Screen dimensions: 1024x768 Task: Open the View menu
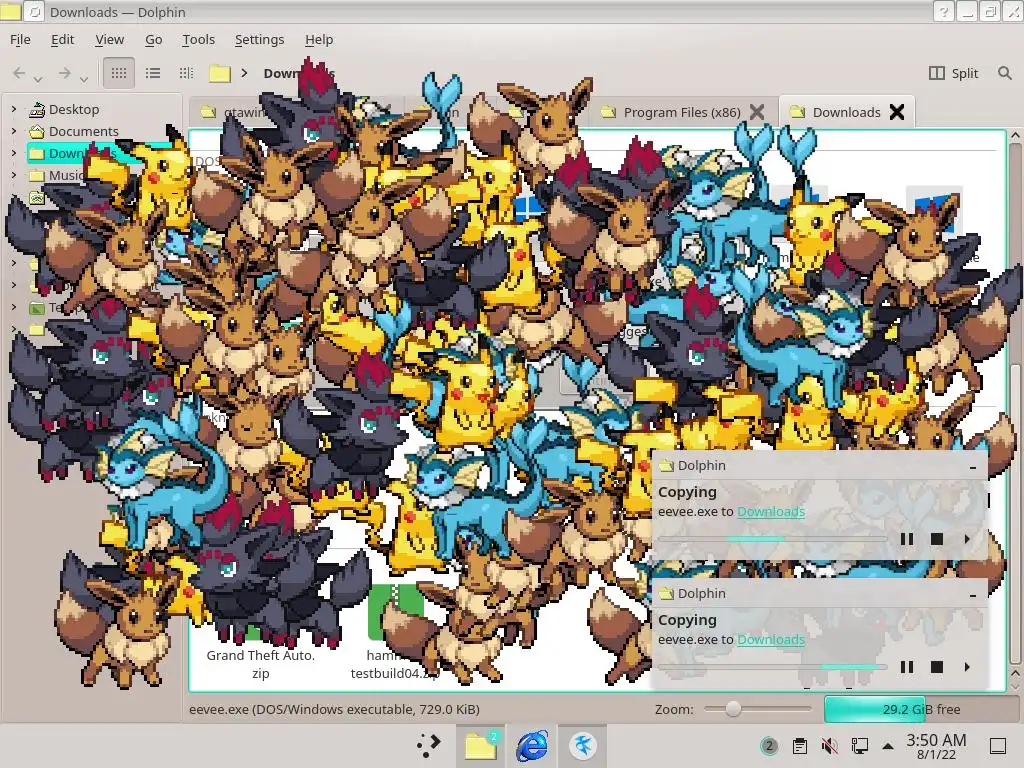109,39
